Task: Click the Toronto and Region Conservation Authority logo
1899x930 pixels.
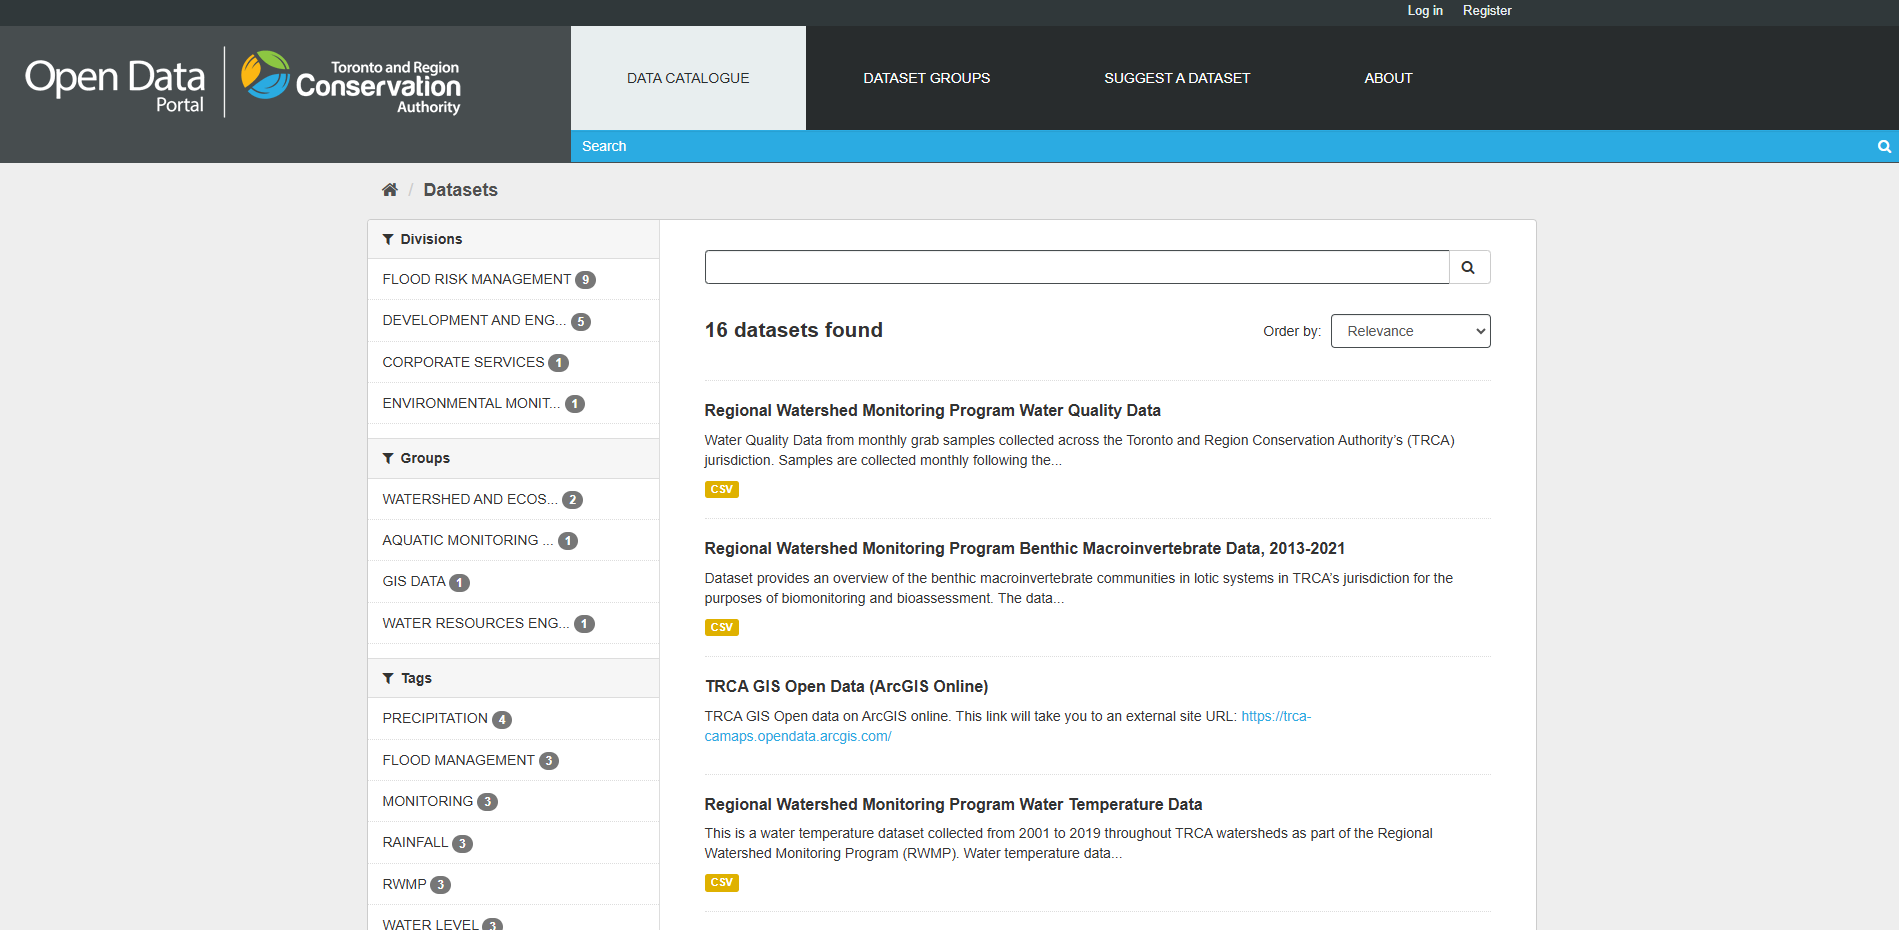Action: point(351,82)
